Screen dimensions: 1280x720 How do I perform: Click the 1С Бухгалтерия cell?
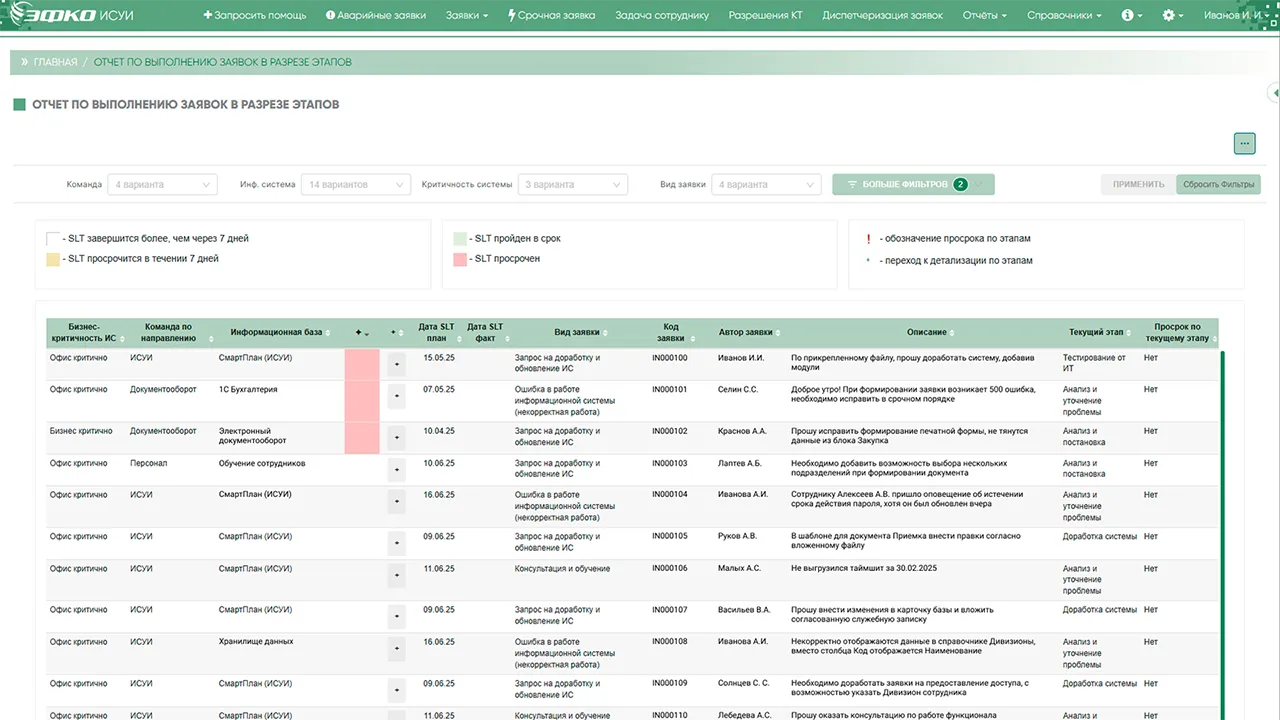coord(248,389)
